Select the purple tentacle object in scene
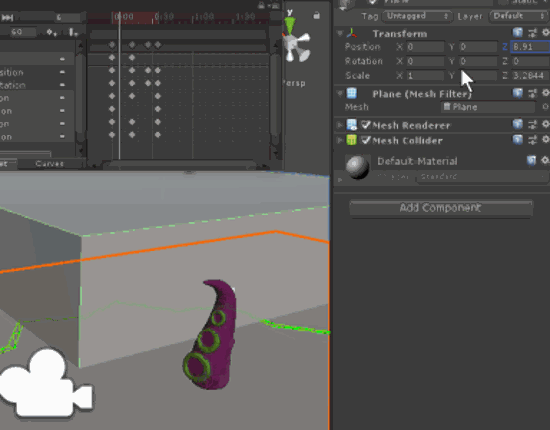 point(210,334)
